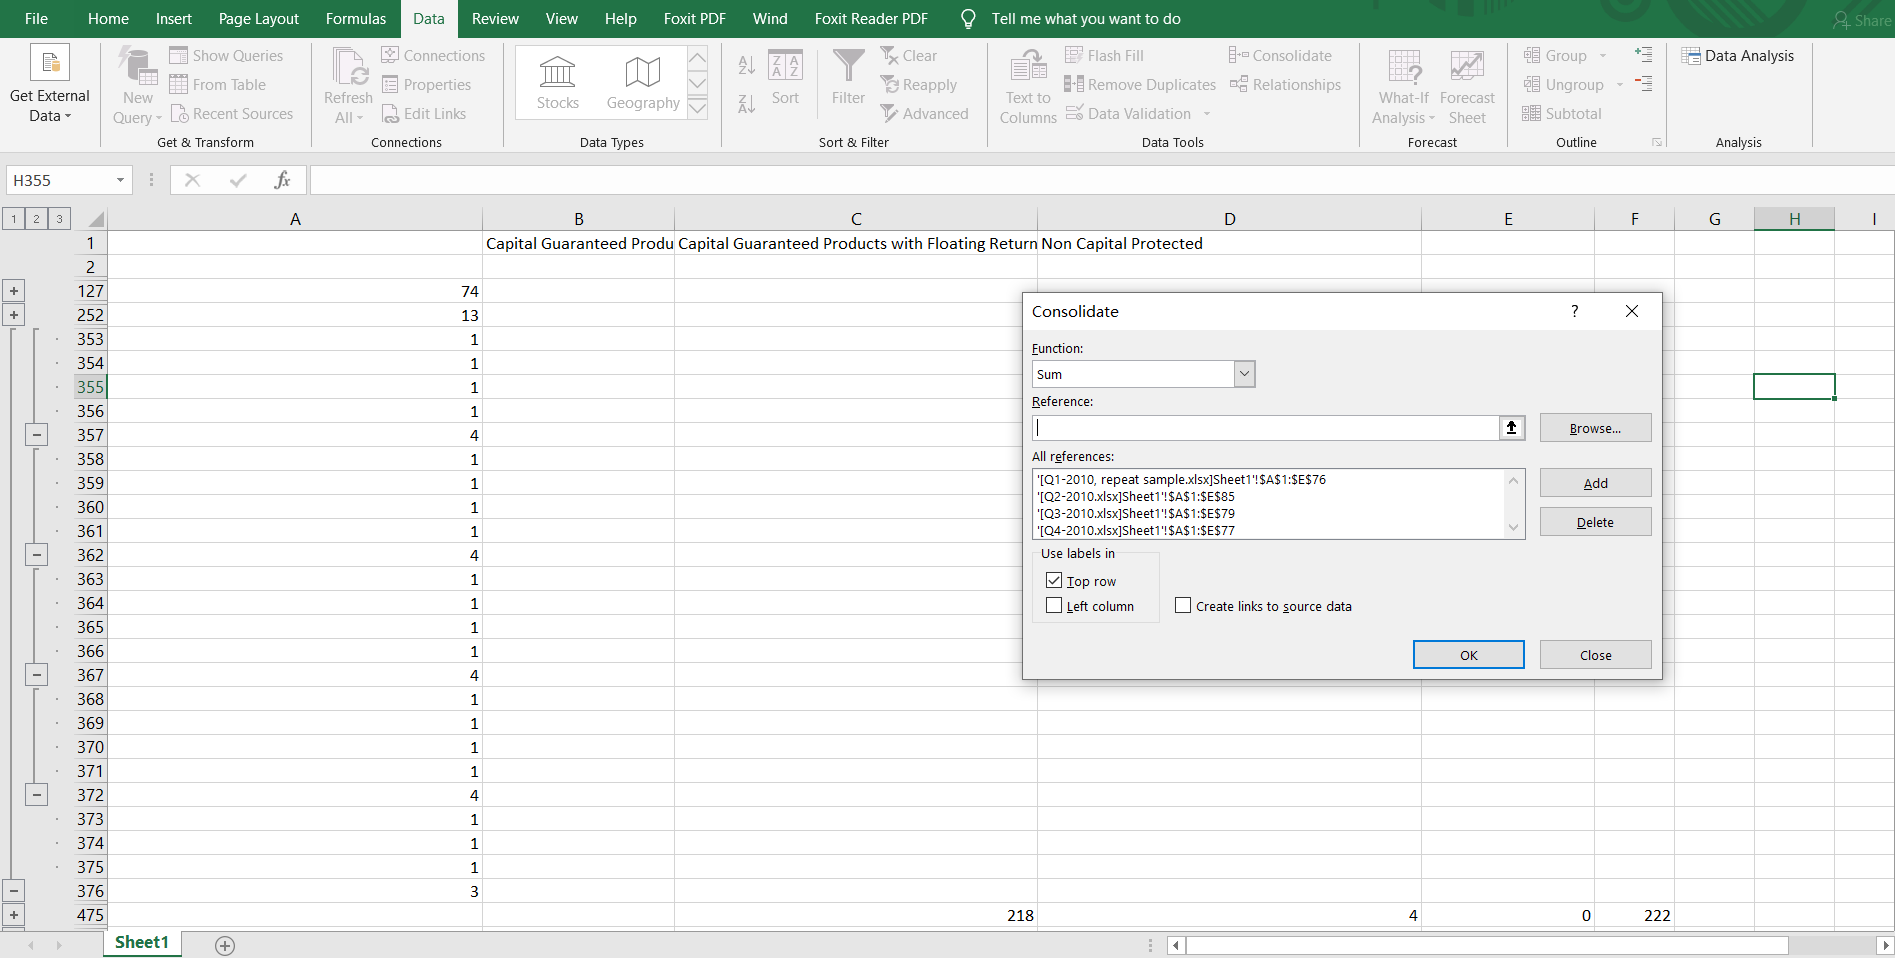1895x958 pixels.
Task: Collapse the outline group at row 372
Action: (36, 795)
